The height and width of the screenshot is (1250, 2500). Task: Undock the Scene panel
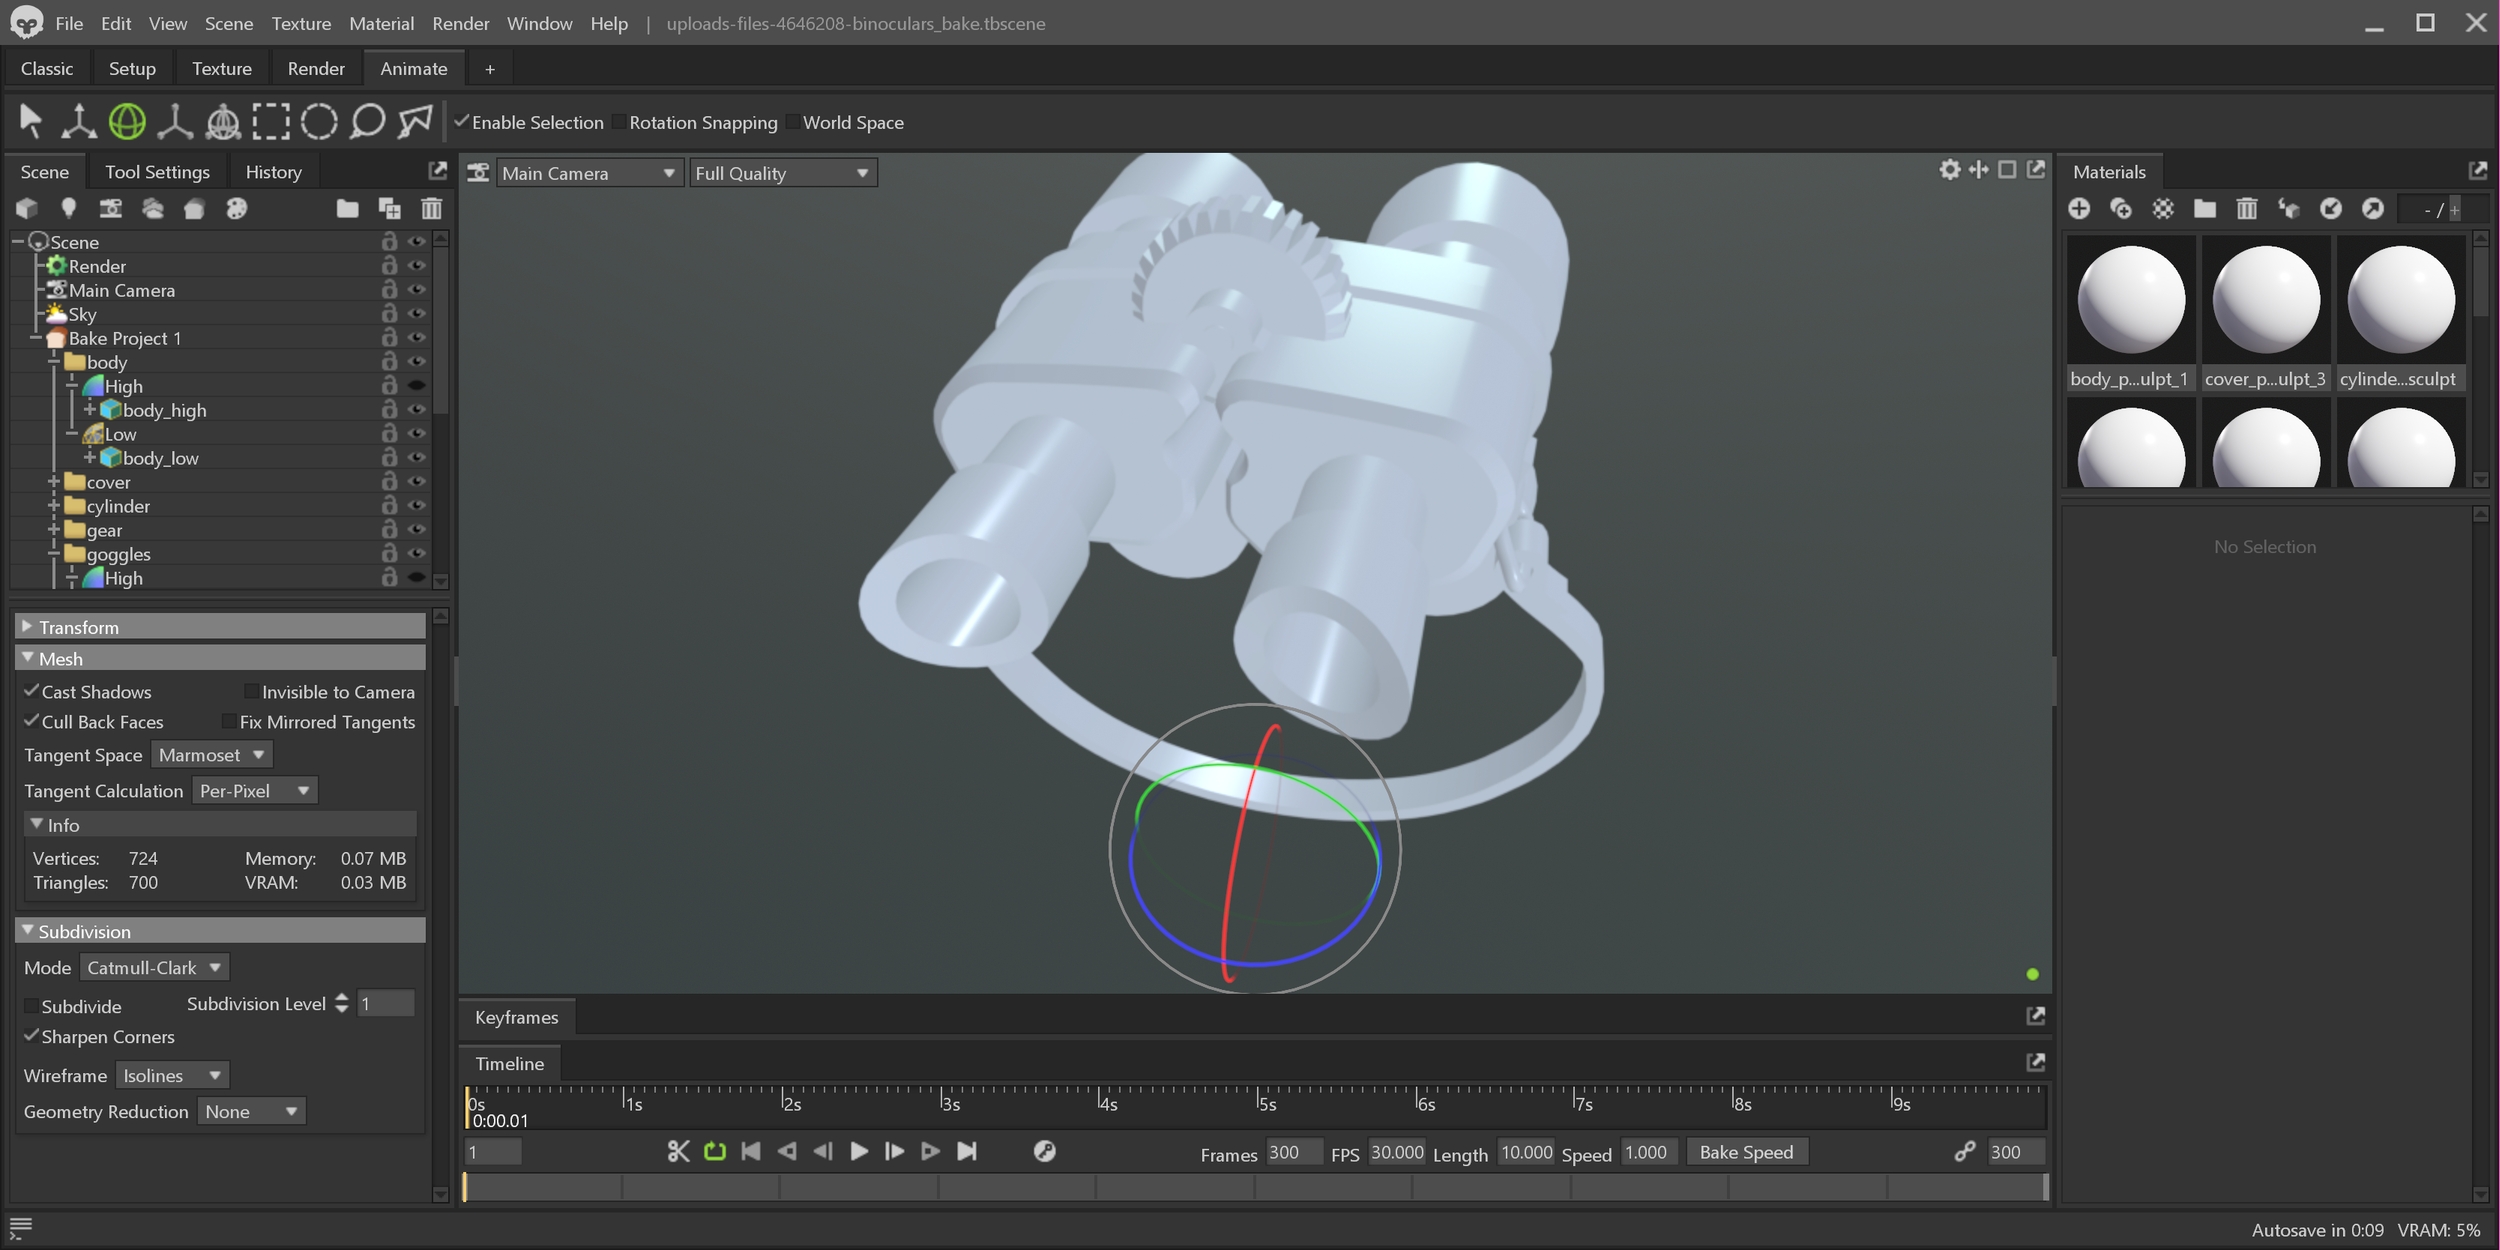437,170
